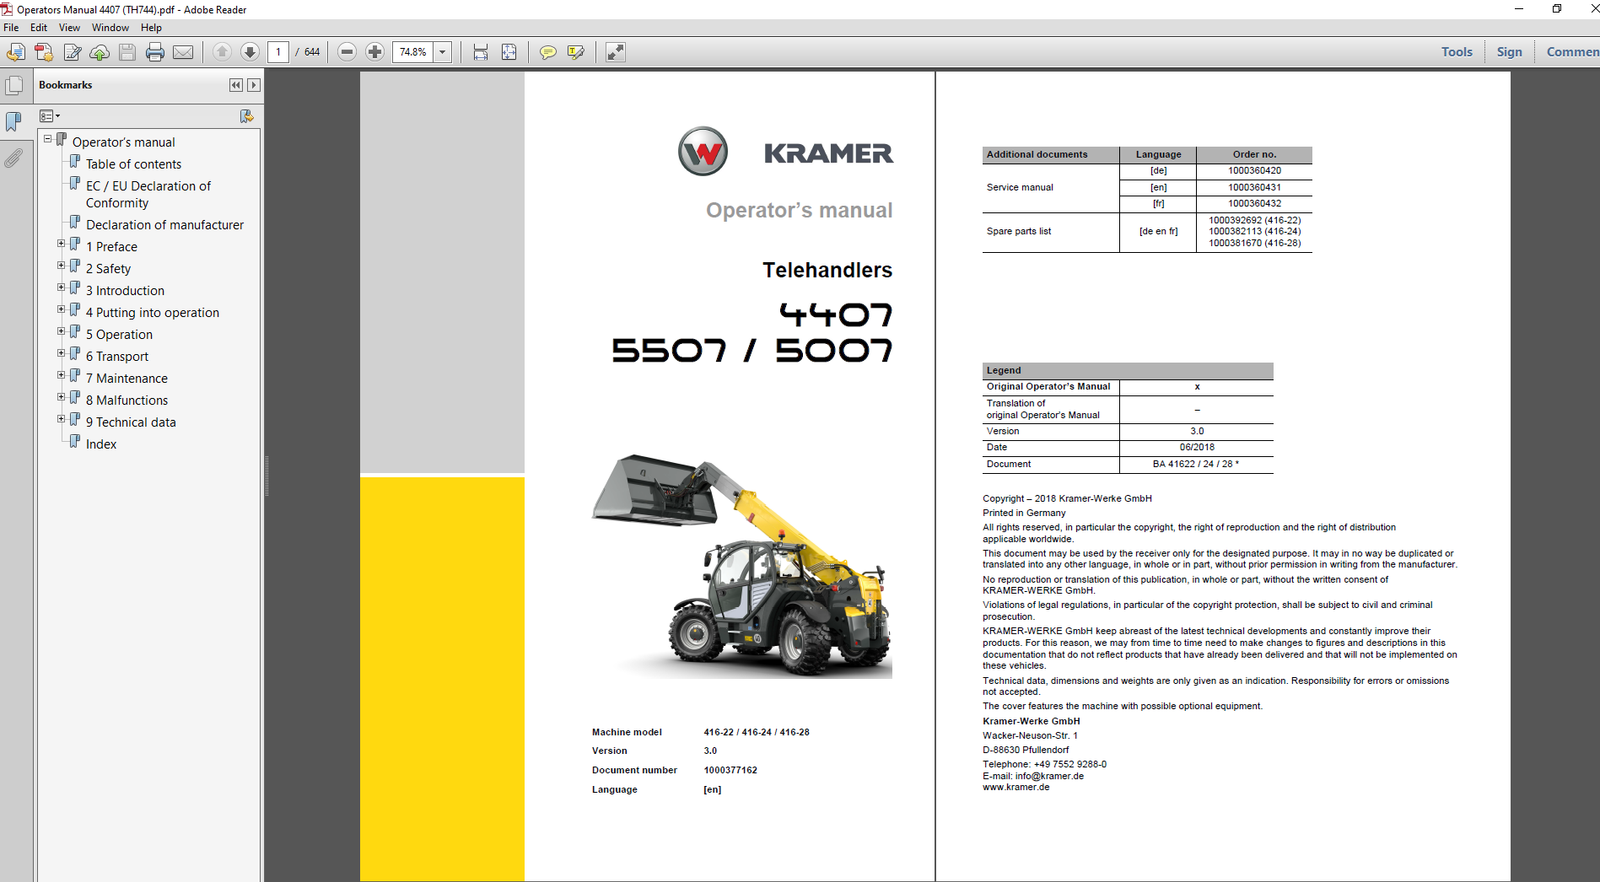Click the page number input field
This screenshot has height=882, width=1600.
[278, 52]
